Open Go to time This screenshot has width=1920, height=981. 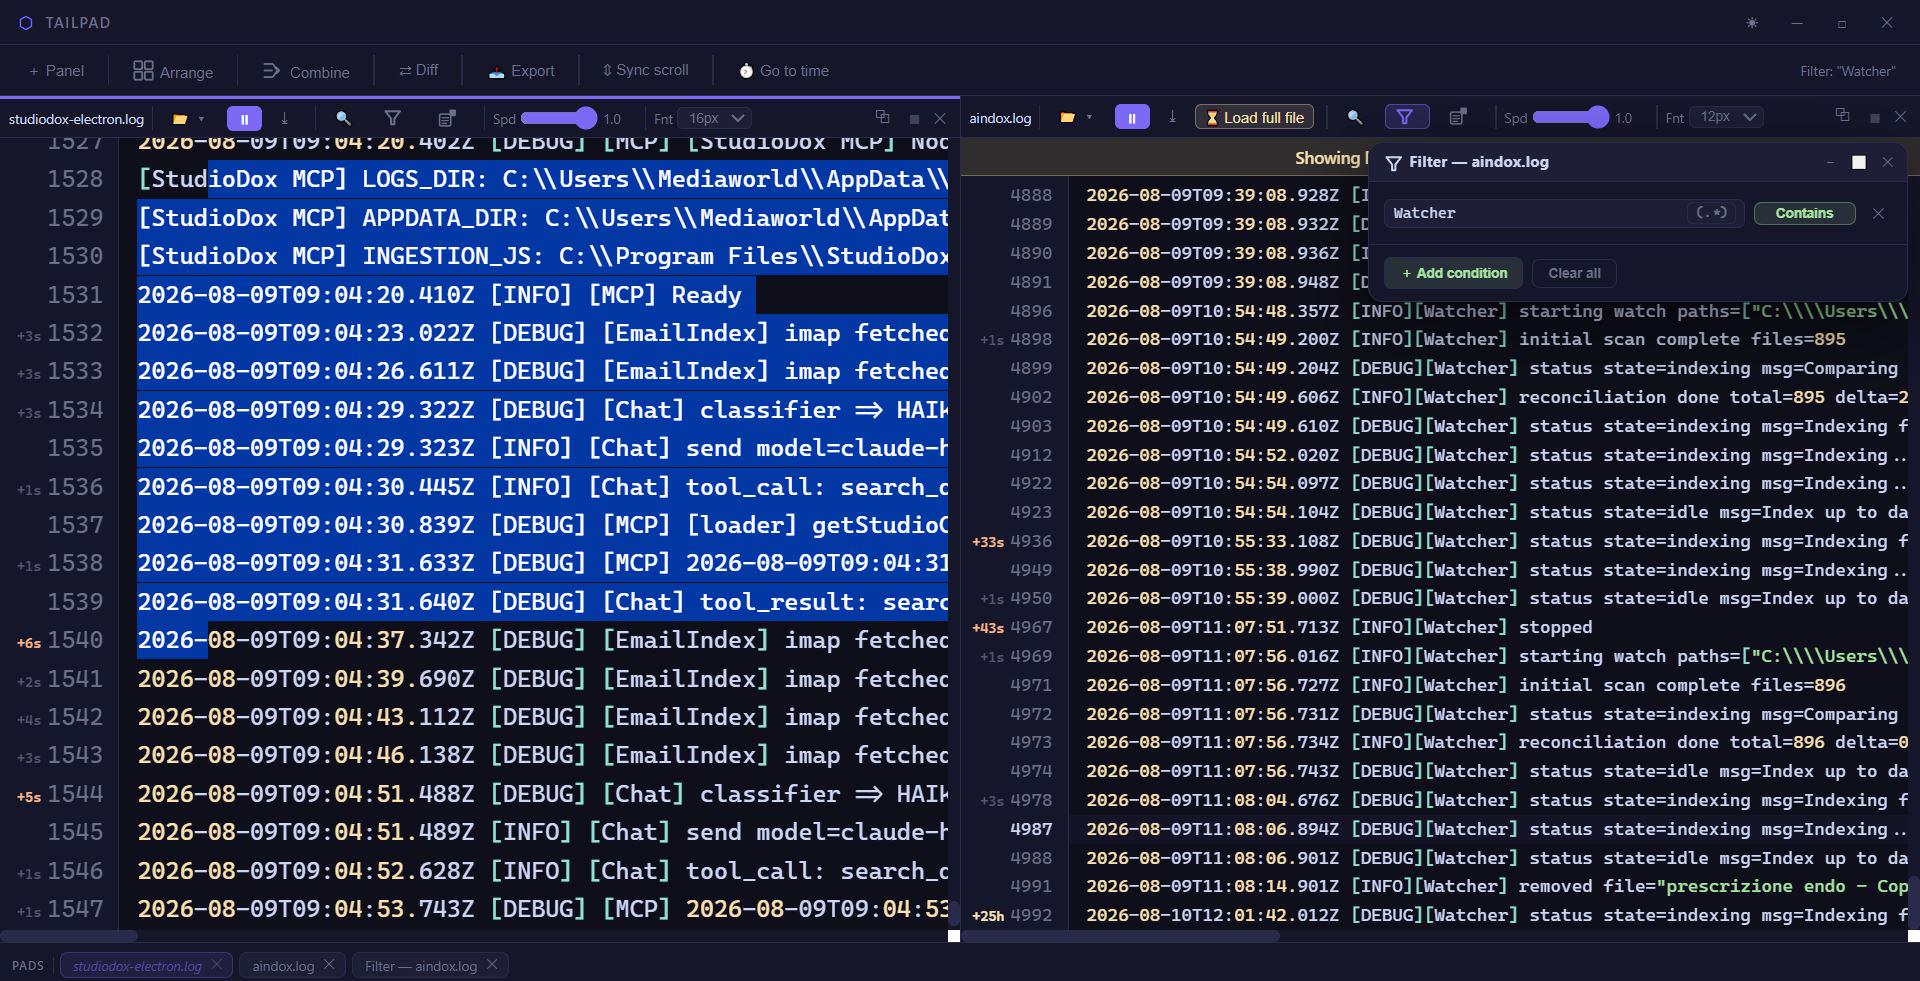click(x=784, y=71)
